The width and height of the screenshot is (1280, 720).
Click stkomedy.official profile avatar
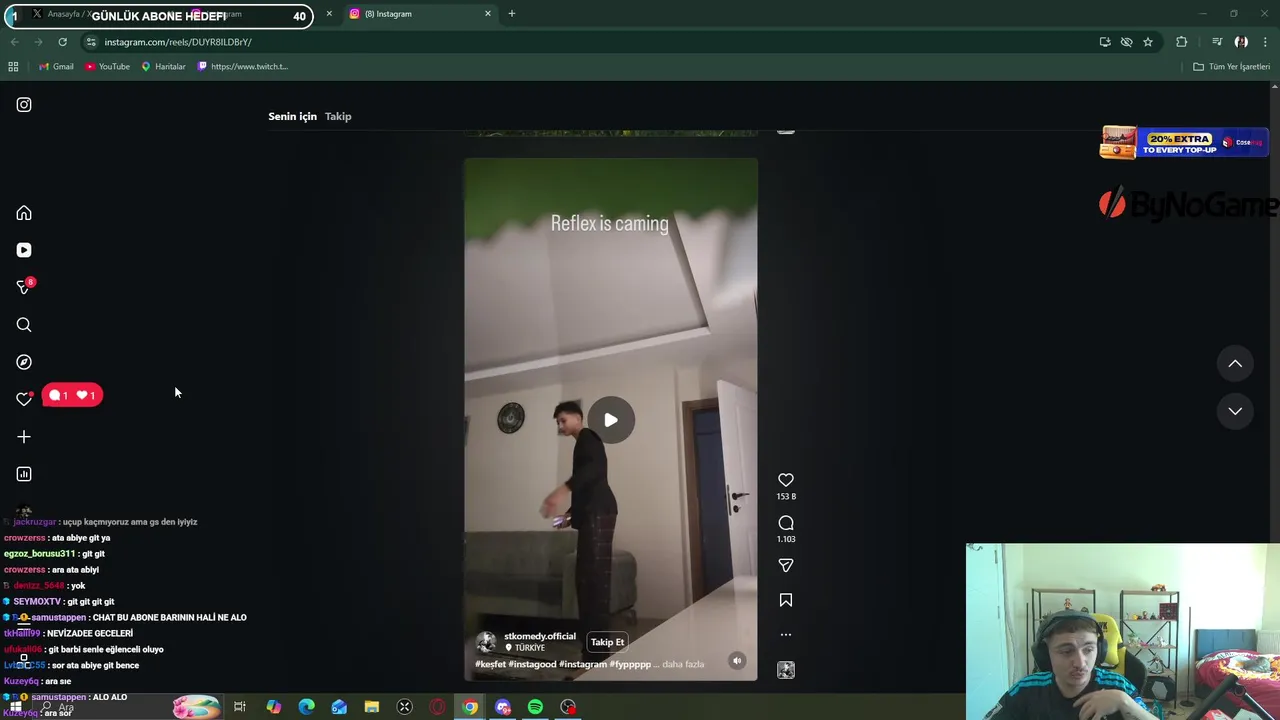486,642
